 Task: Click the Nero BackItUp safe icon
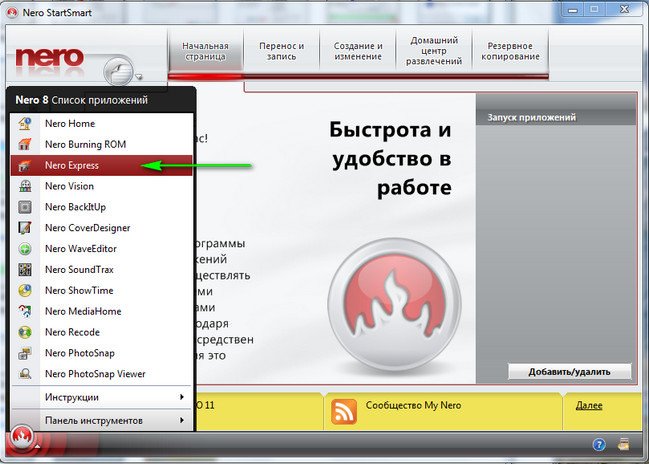[x=25, y=207]
